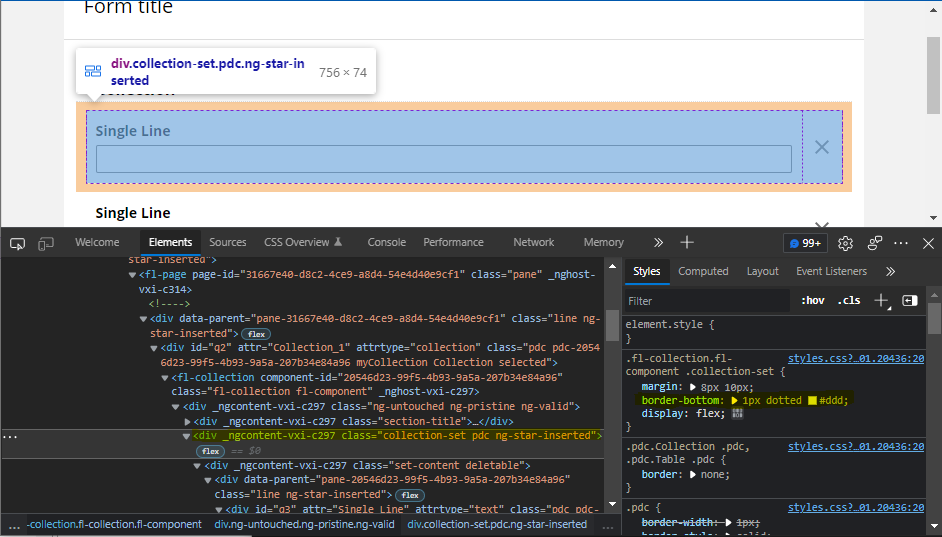Click Elements tree scroll down arrow
This screenshot has height=537, width=942.
612,504
